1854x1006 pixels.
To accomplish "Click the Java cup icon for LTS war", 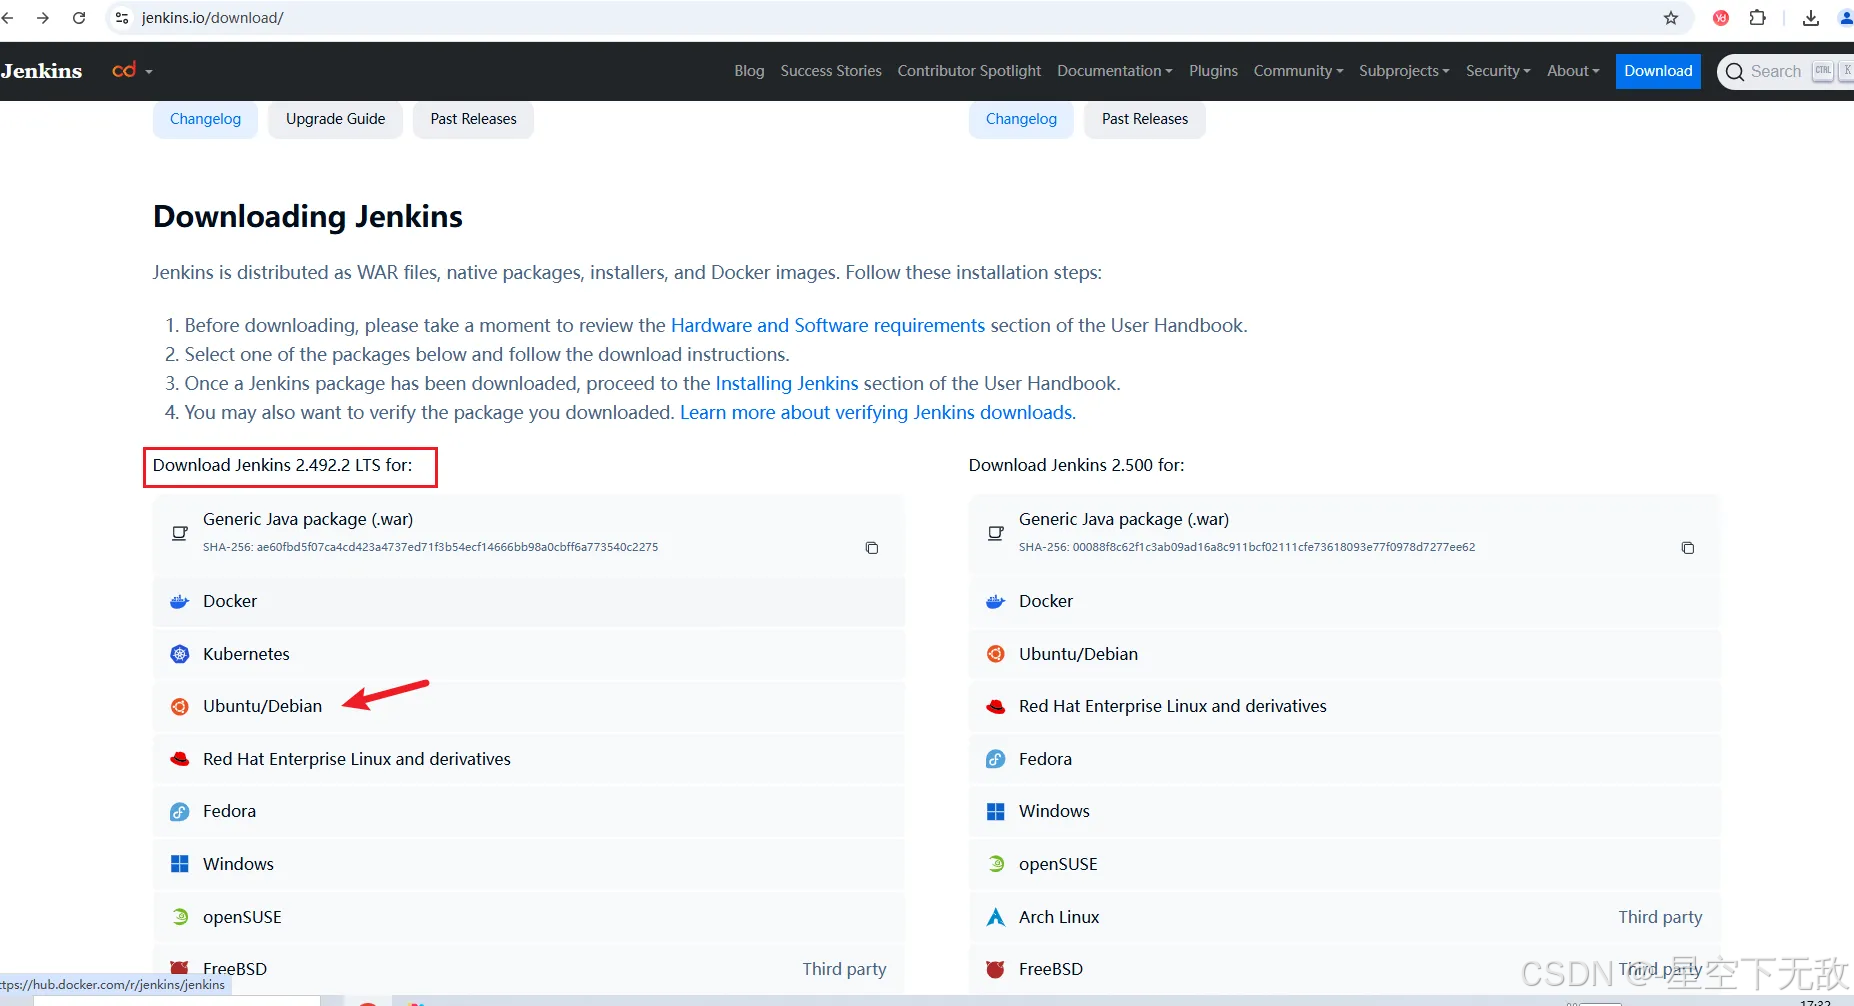I will (x=180, y=533).
